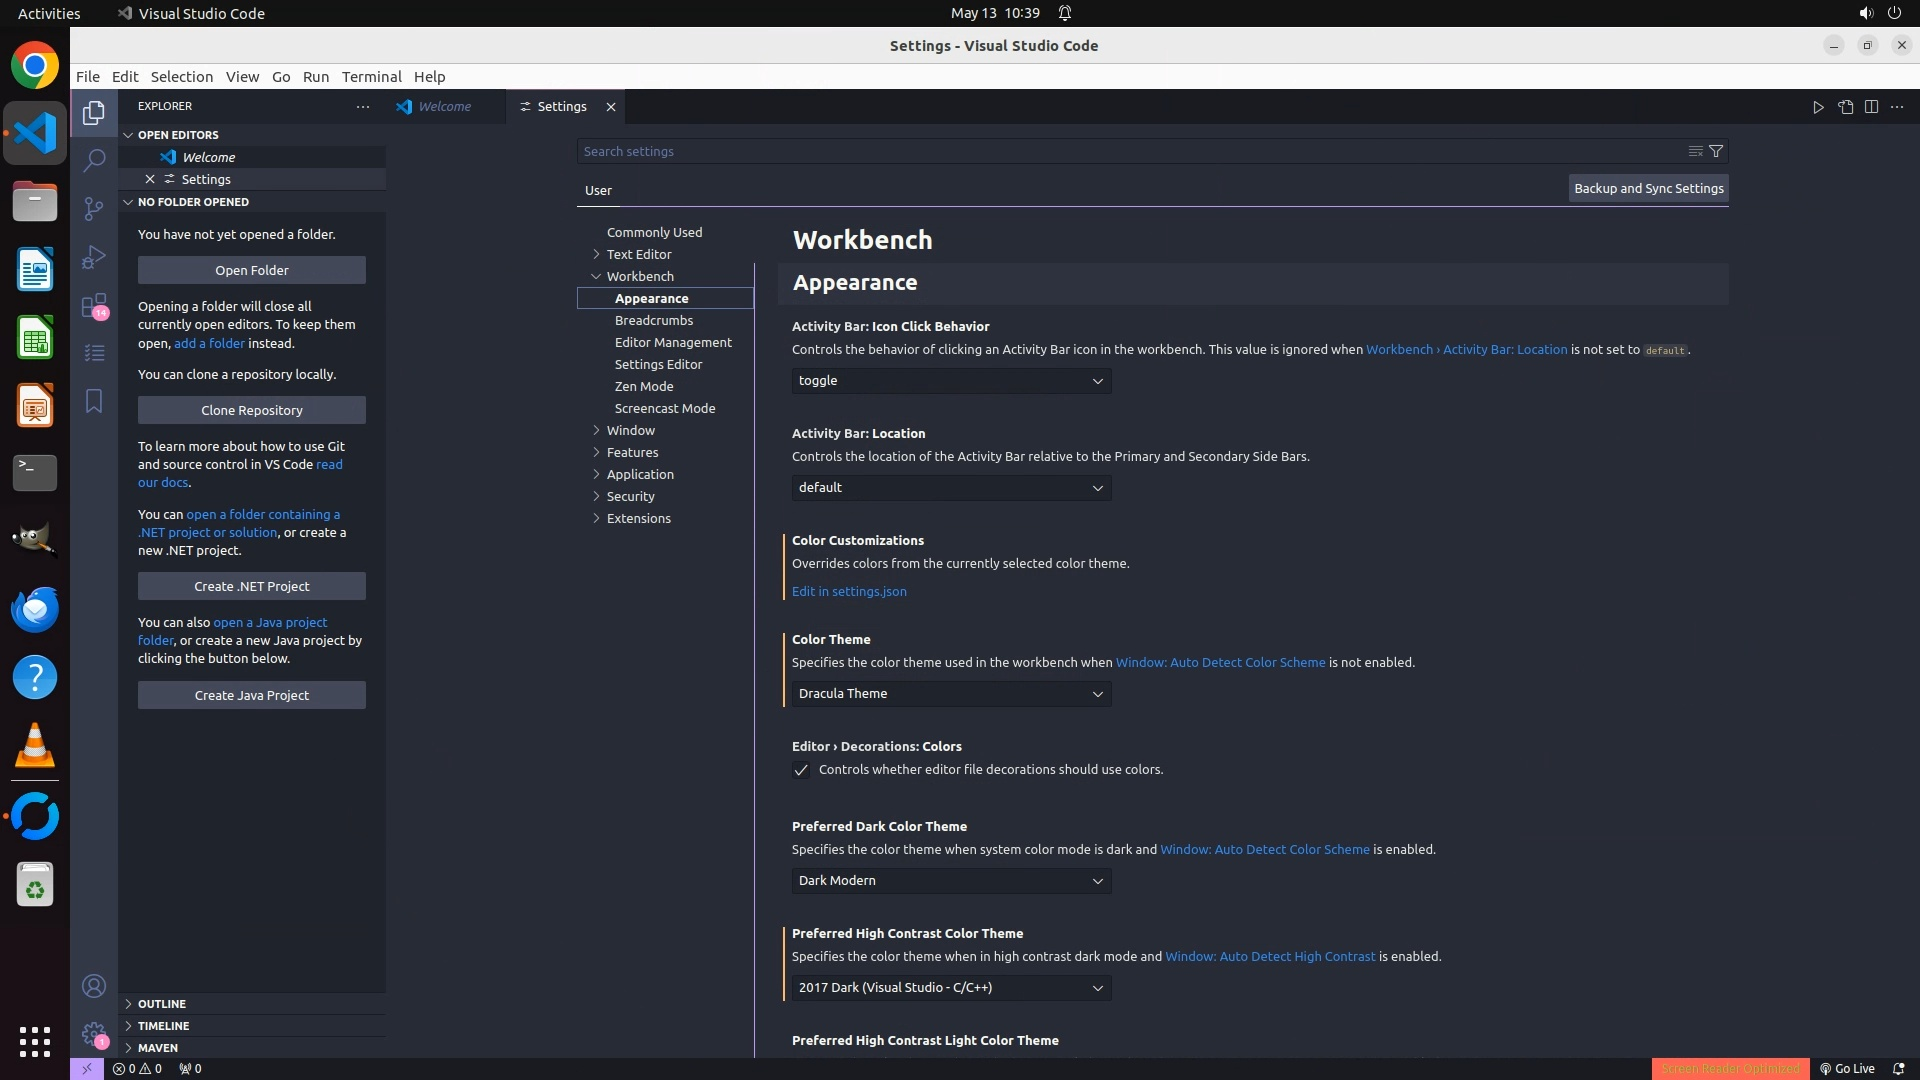Open the Terminal menu
The image size is (1920, 1080).
click(371, 77)
